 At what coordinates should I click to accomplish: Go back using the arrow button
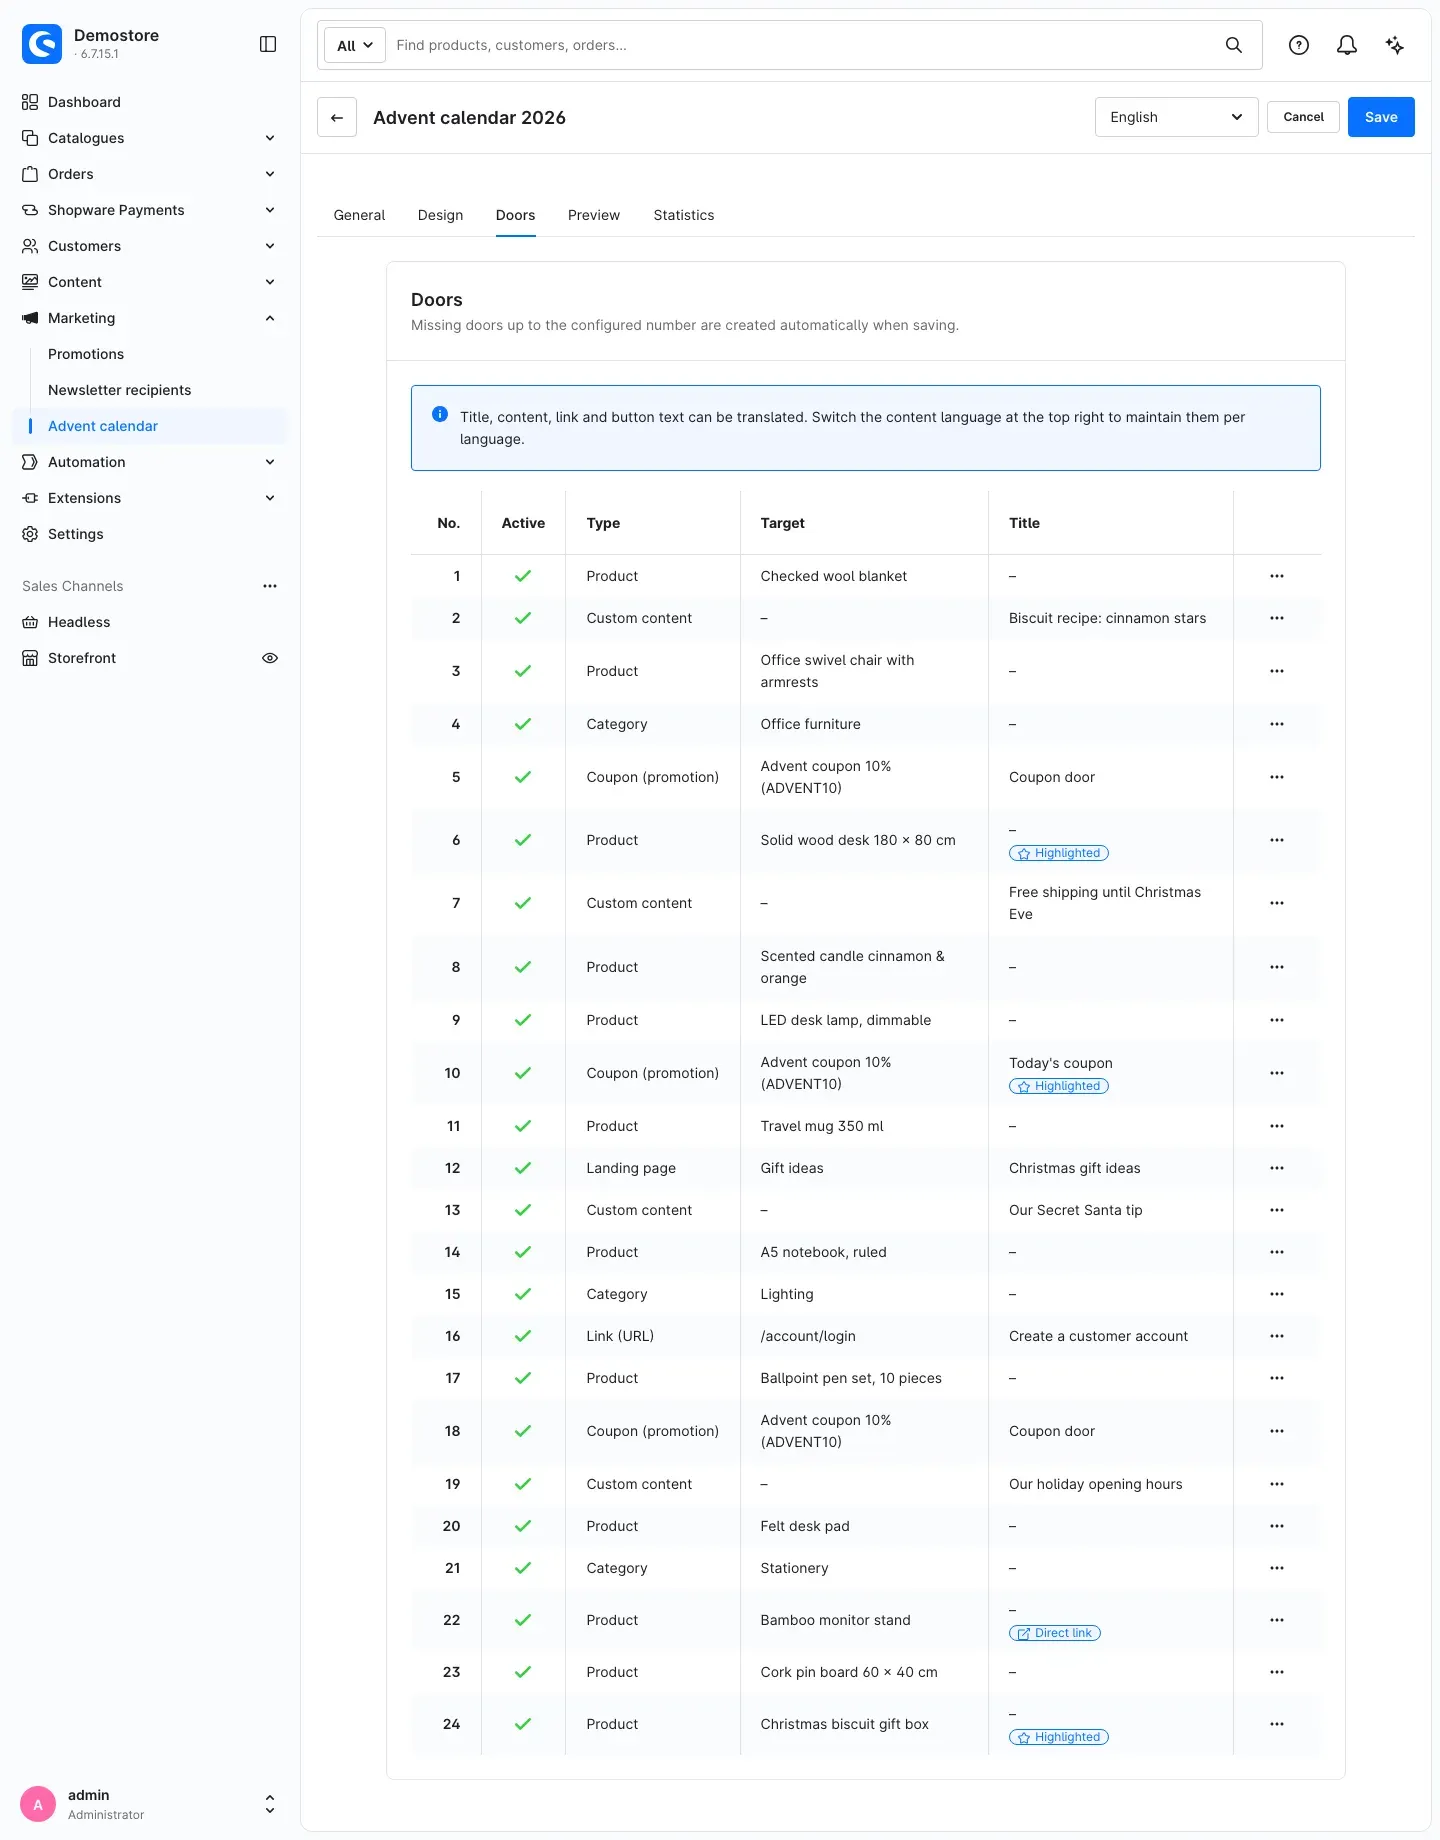(337, 117)
